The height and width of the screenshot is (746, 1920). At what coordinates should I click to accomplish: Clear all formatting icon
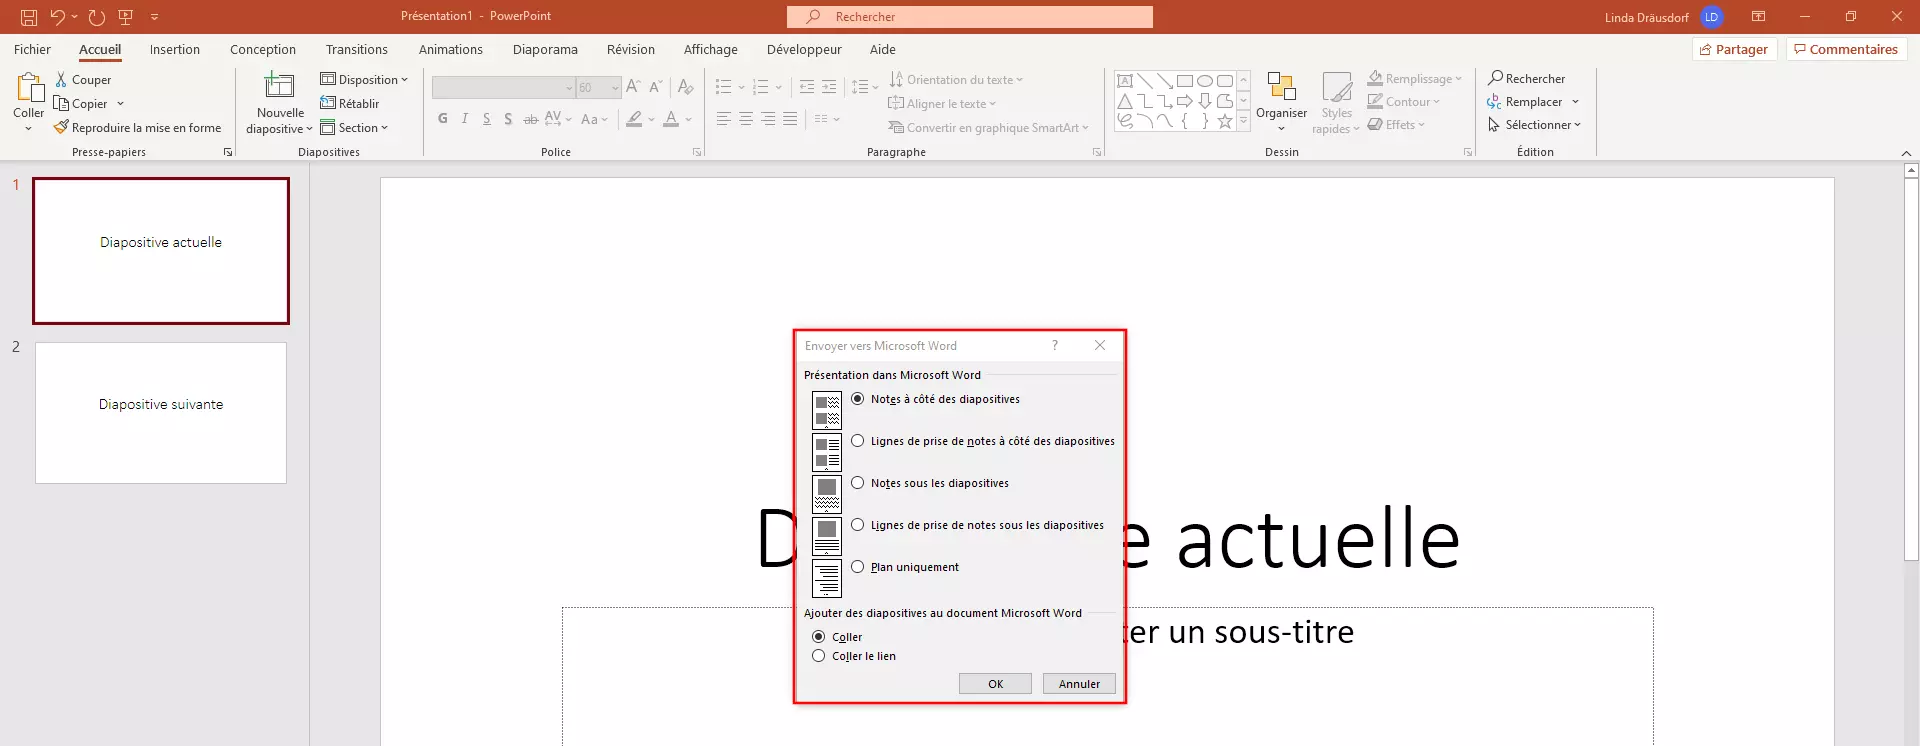pos(686,87)
